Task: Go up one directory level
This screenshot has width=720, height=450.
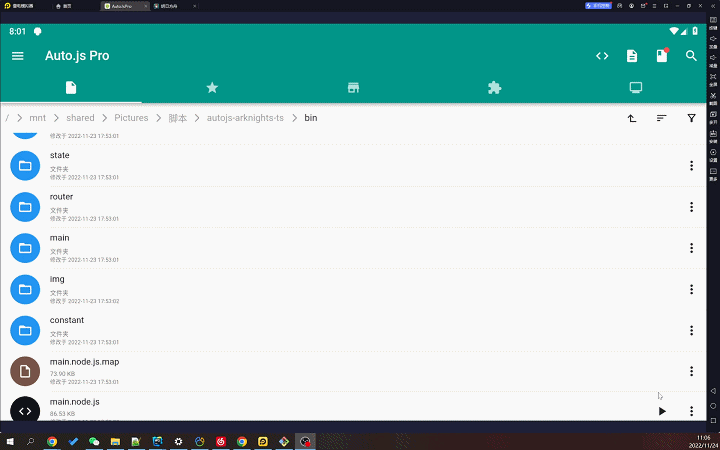Action: pyautogui.click(x=632, y=118)
